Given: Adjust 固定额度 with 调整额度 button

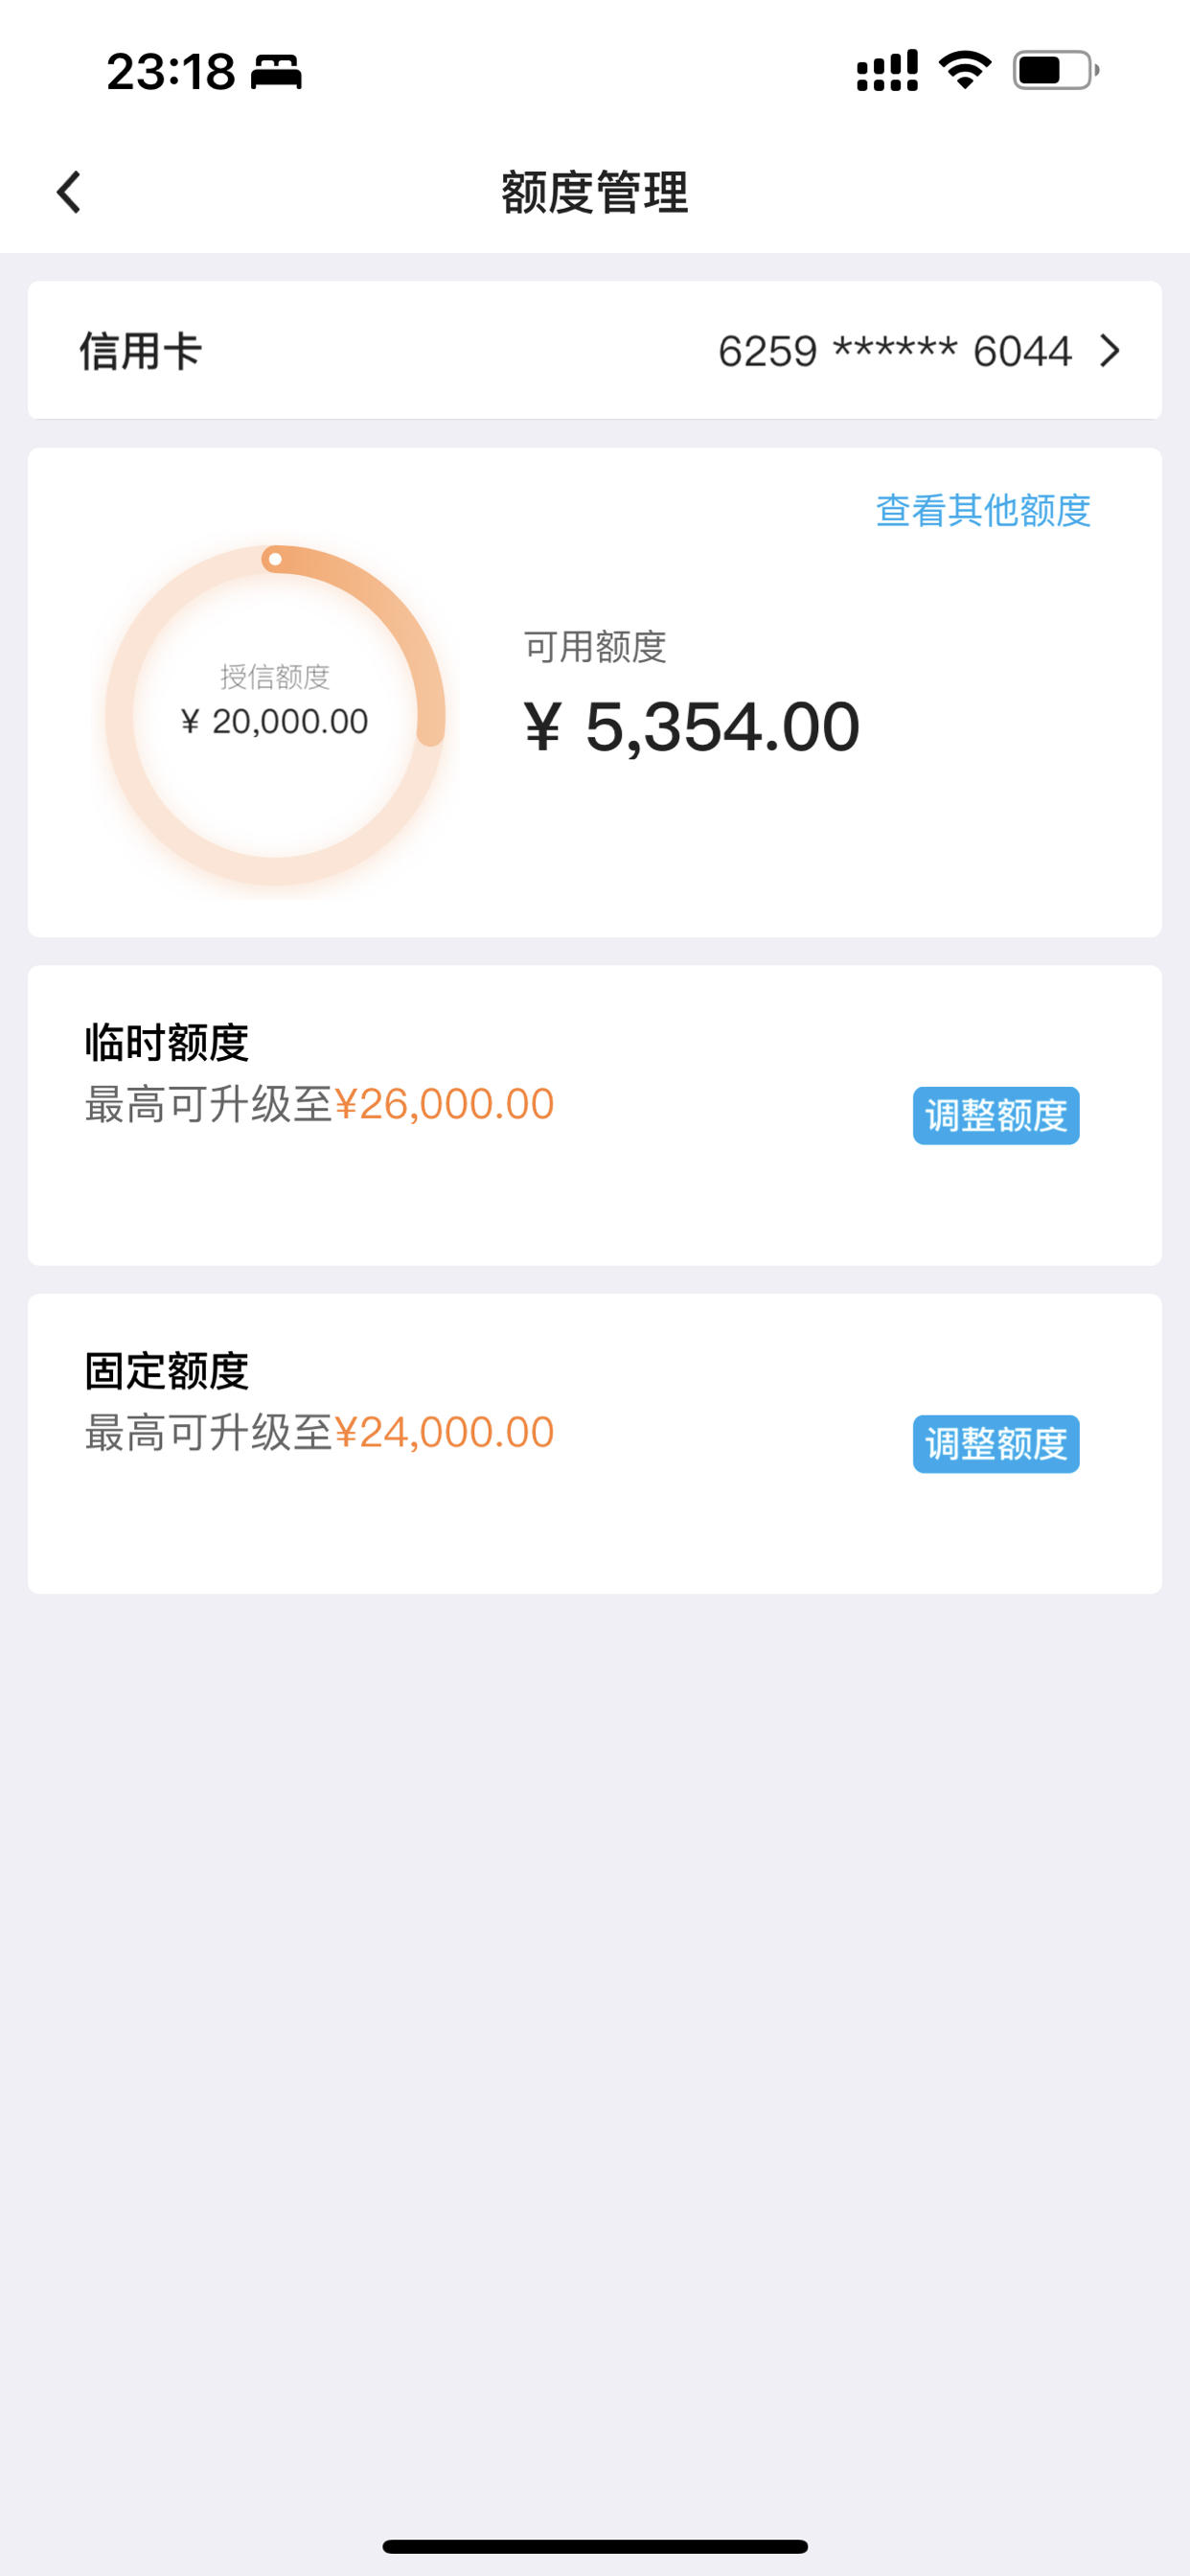Looking at the screenshot, I should [x=996, y=1443].
